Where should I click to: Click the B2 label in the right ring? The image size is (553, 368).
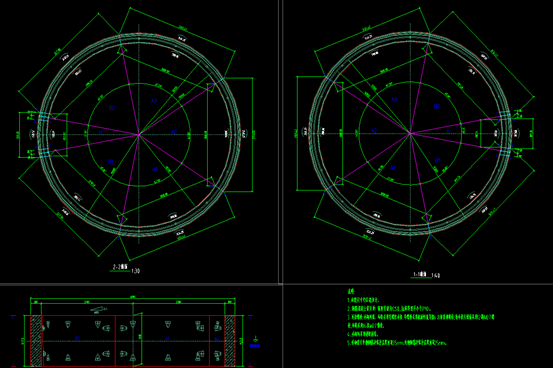[437, 106]
